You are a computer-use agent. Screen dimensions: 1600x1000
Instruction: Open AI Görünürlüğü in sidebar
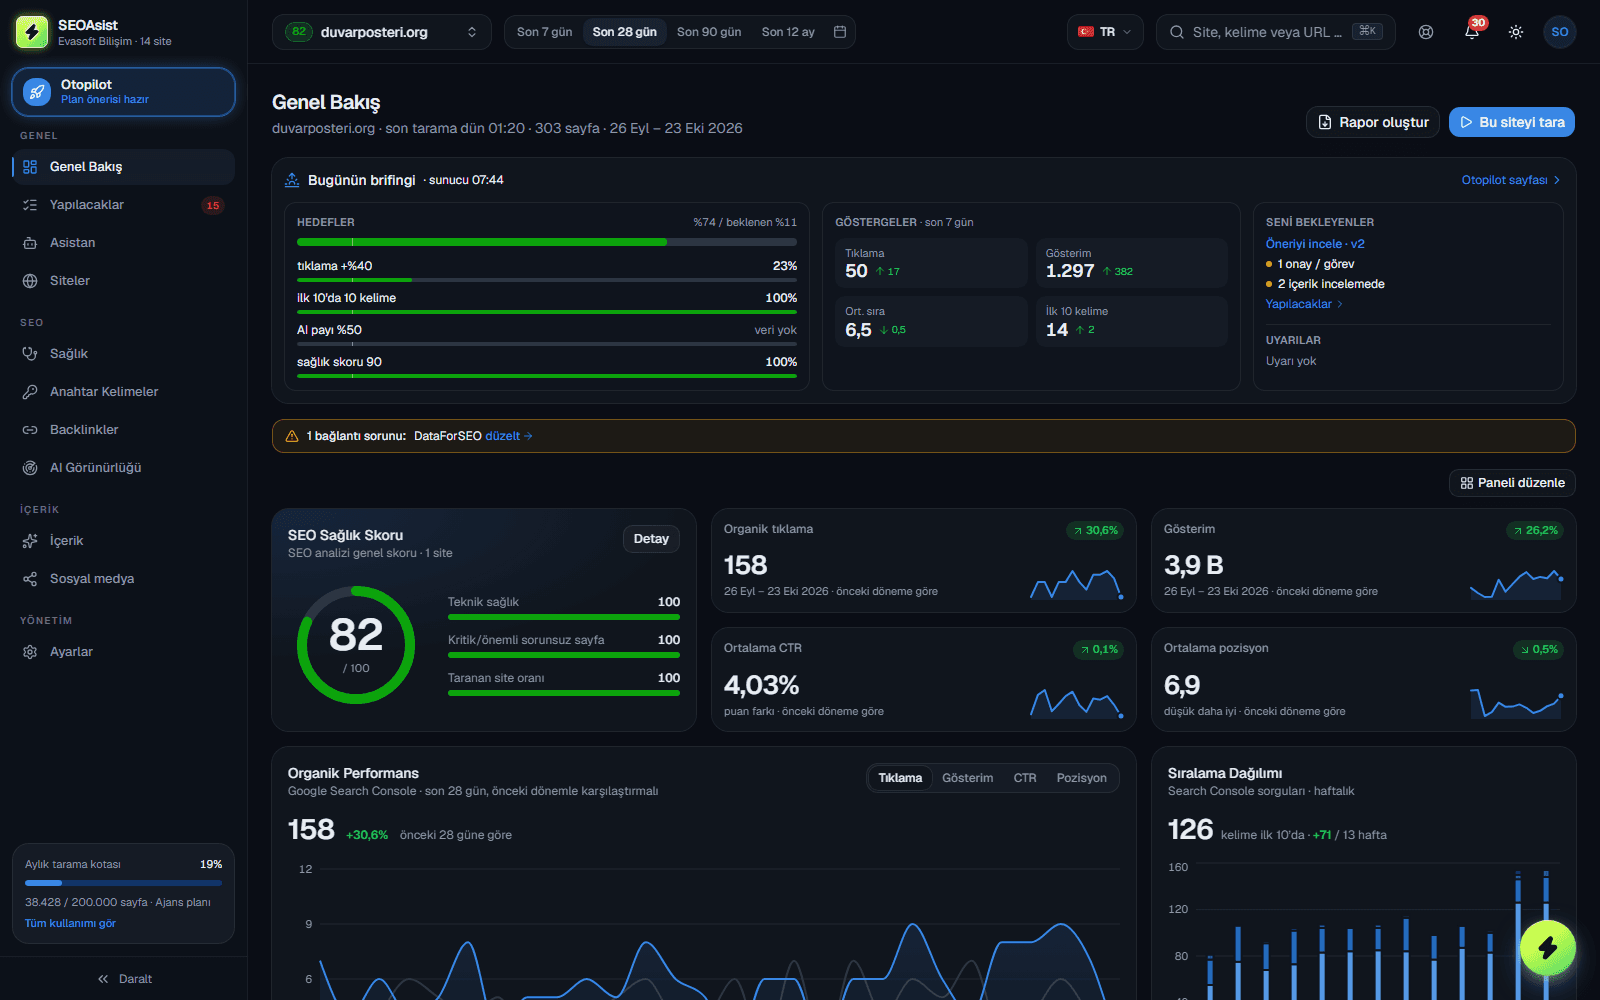click(x=124, y=468)
